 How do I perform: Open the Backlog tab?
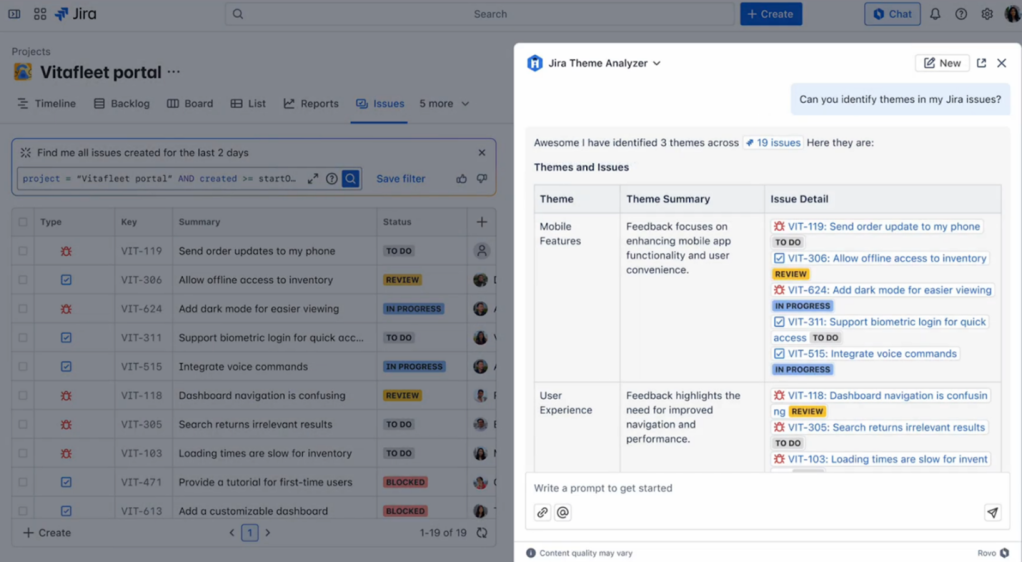pos(122,104)
